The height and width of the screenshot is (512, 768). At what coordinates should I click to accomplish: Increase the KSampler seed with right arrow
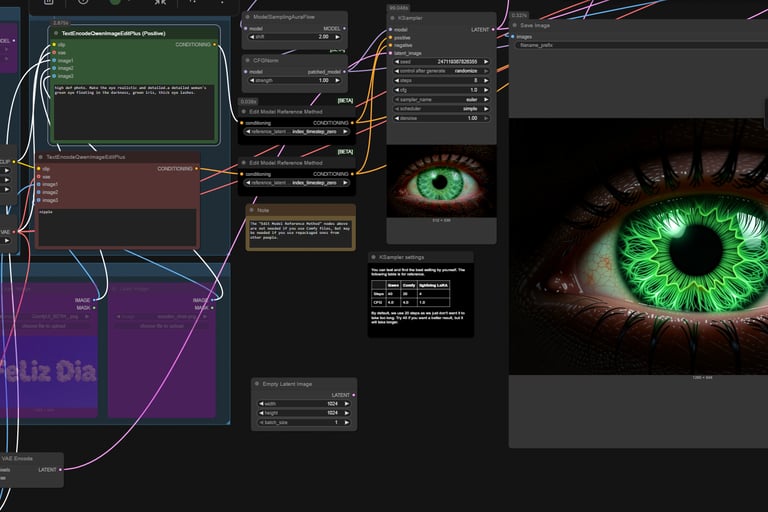point(486,62)
